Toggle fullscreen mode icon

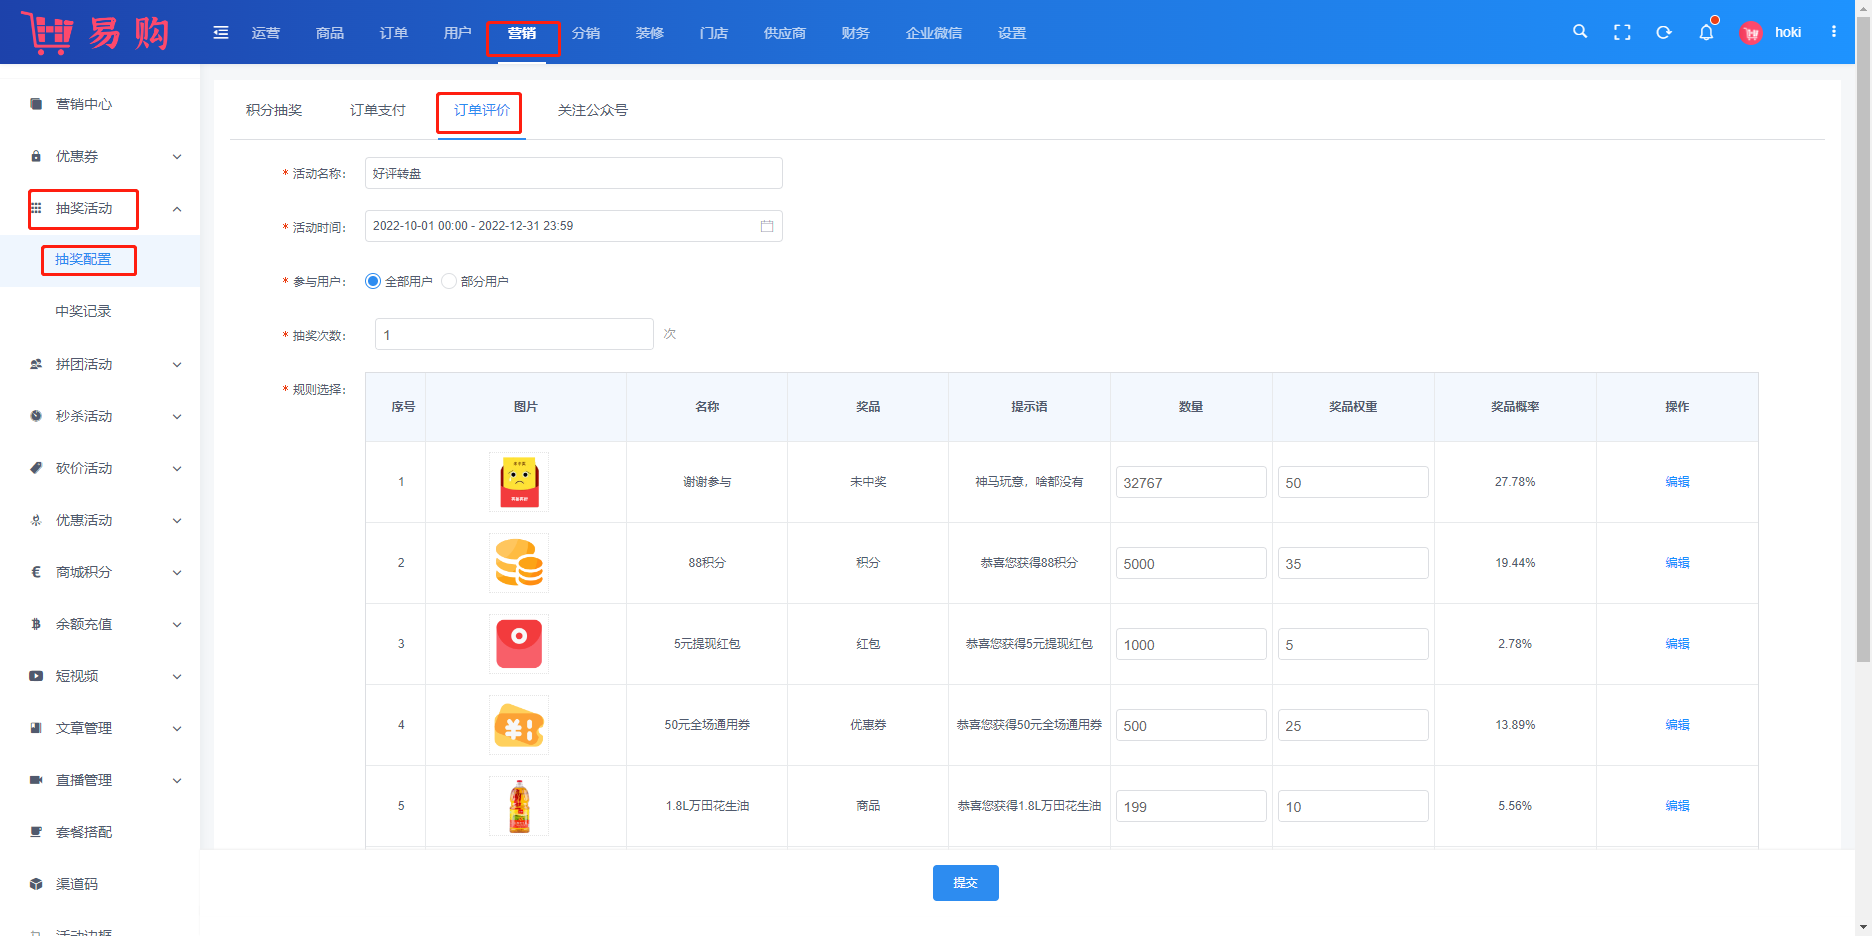[x=1622, y=33]
